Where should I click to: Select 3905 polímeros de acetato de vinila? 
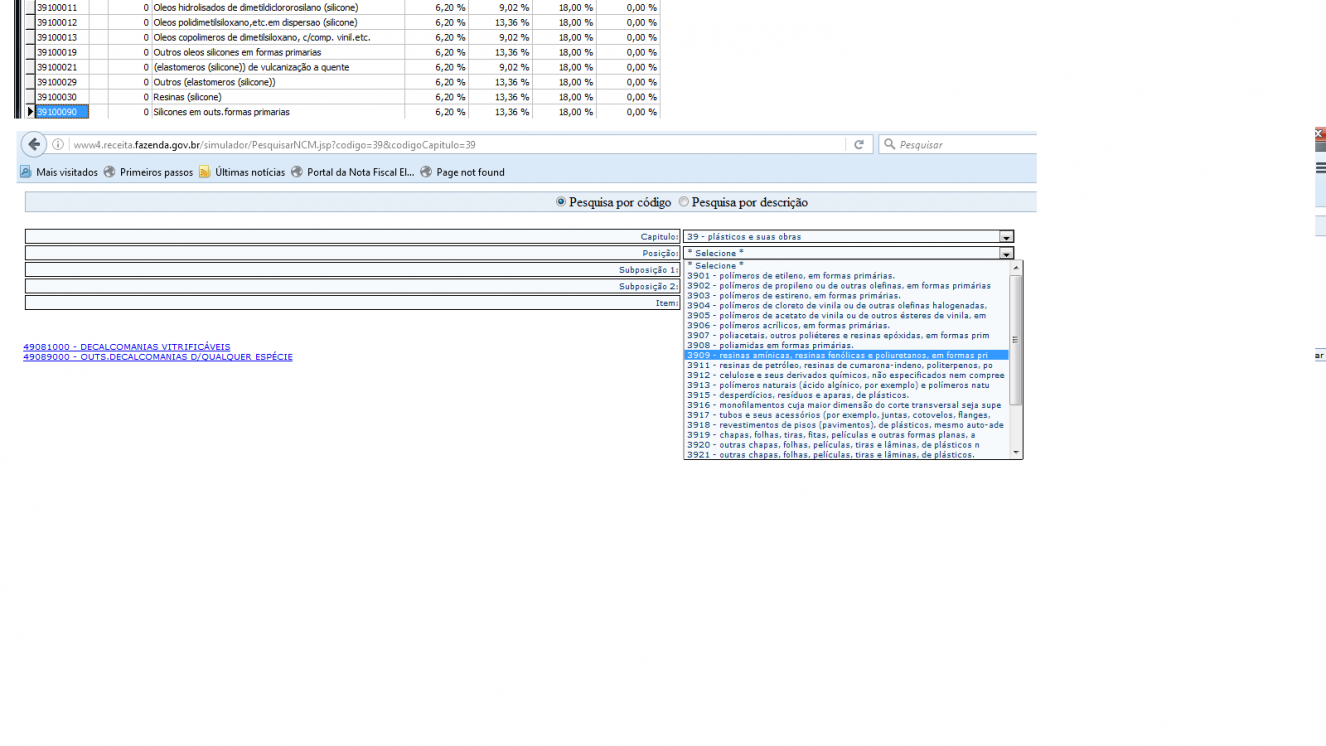[846, 316]
